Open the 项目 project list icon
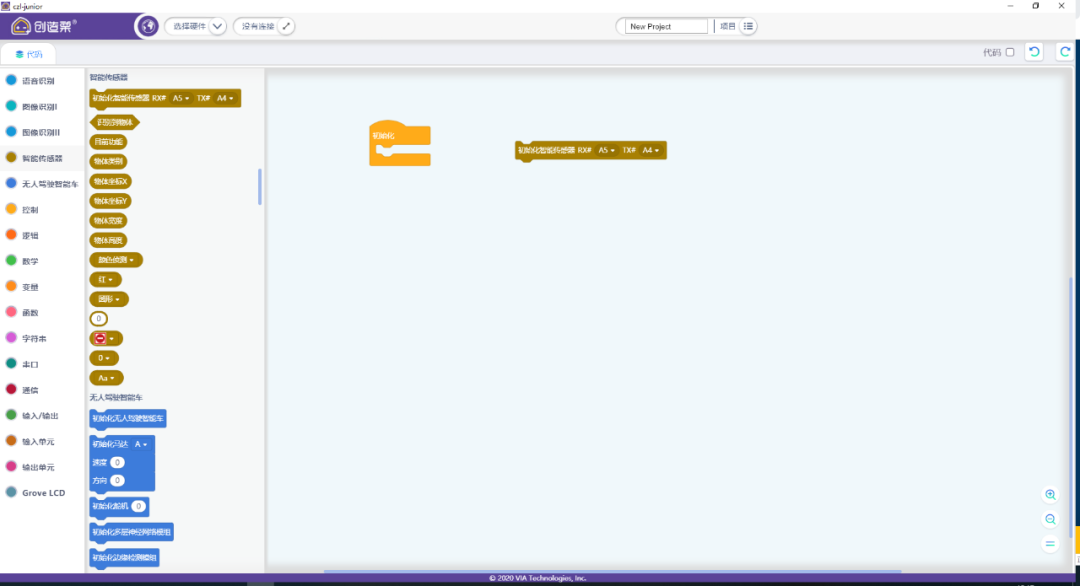Screen dimensions: 1080x586 coord(749,26)
